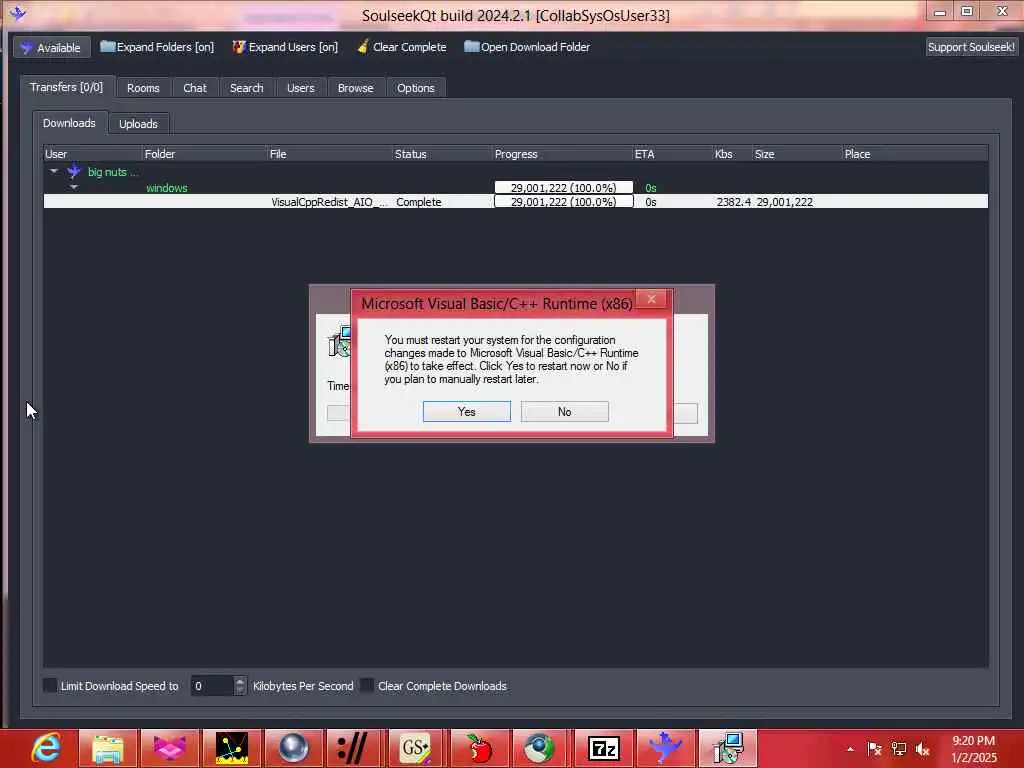
Task: Show hidden tray icons arrow
Action: (x=850, y=749)
